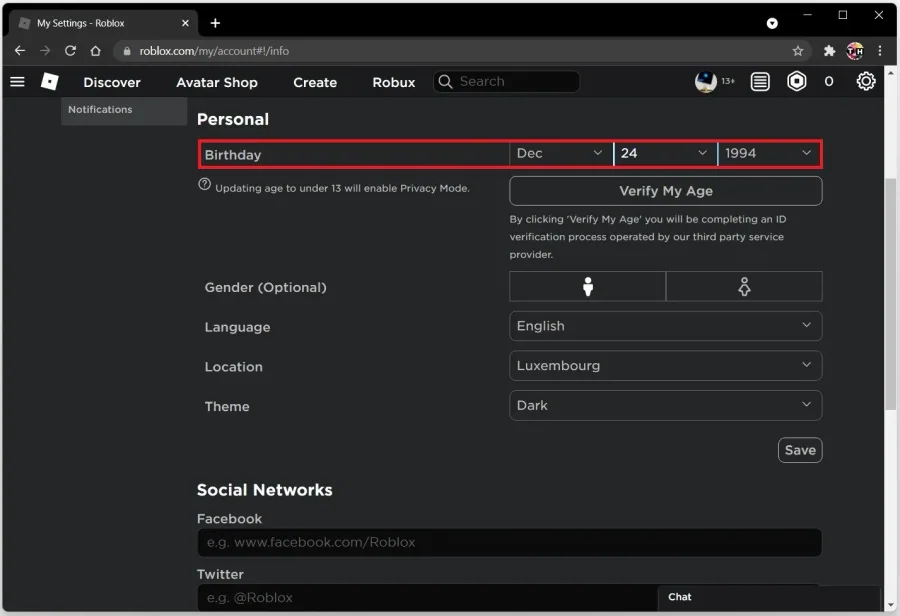Open the birthday month dropdown

tap(561, 153)
